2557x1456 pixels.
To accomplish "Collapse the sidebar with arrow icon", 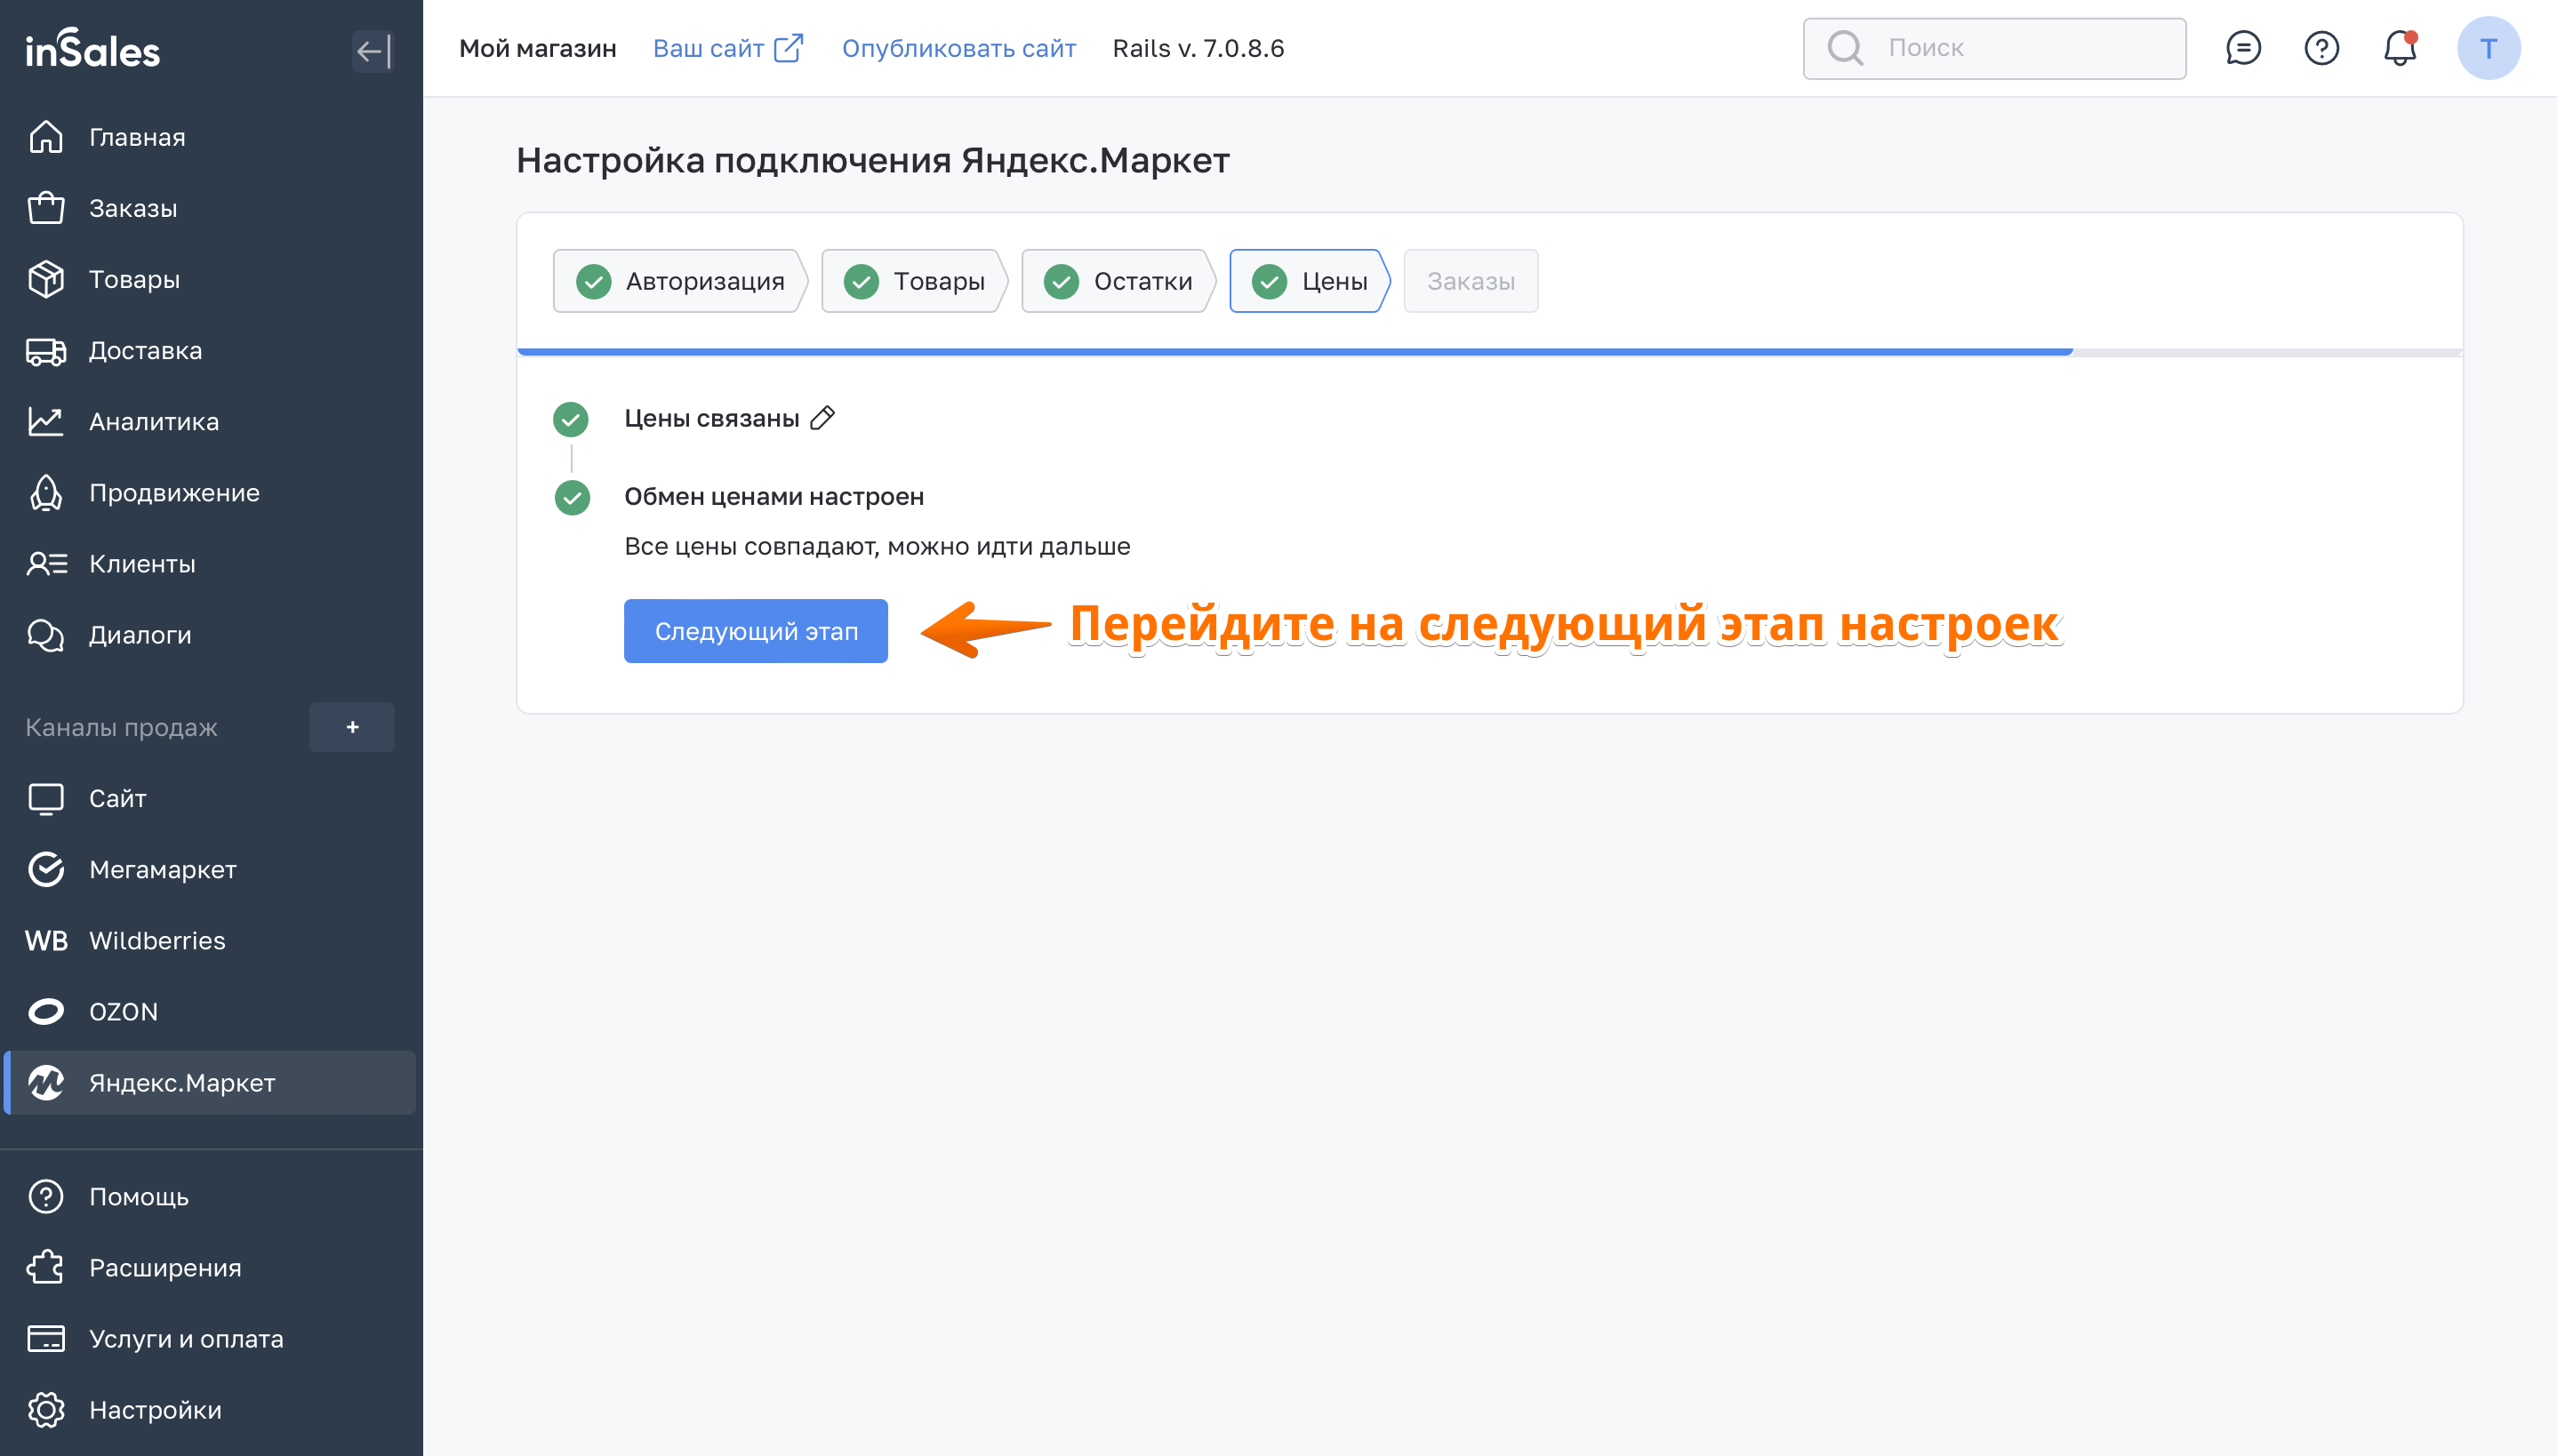I will click(373, 51).
